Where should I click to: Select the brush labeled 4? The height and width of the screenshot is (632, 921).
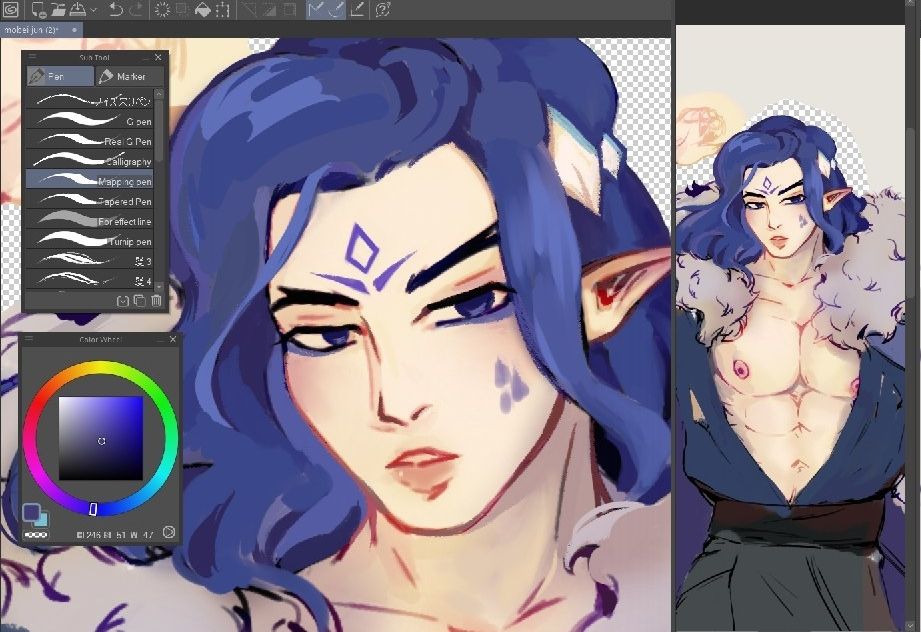(89, 280)
